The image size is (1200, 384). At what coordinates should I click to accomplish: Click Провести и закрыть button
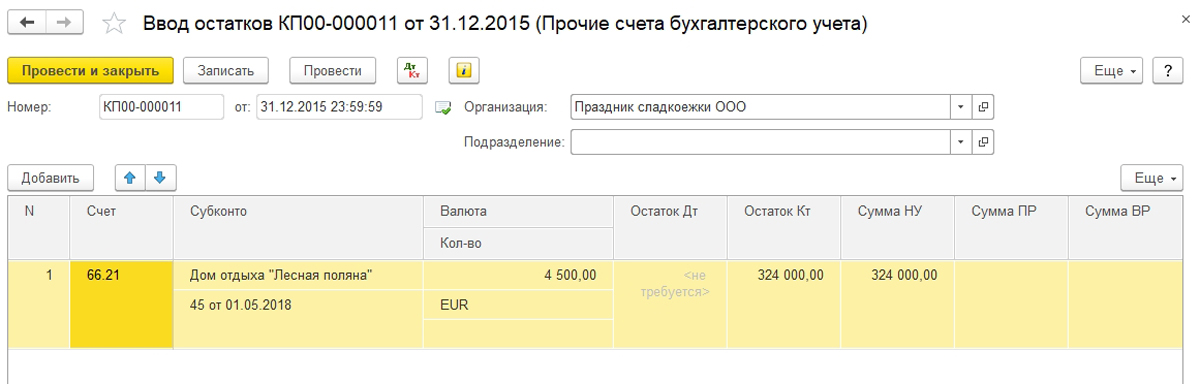91,70
